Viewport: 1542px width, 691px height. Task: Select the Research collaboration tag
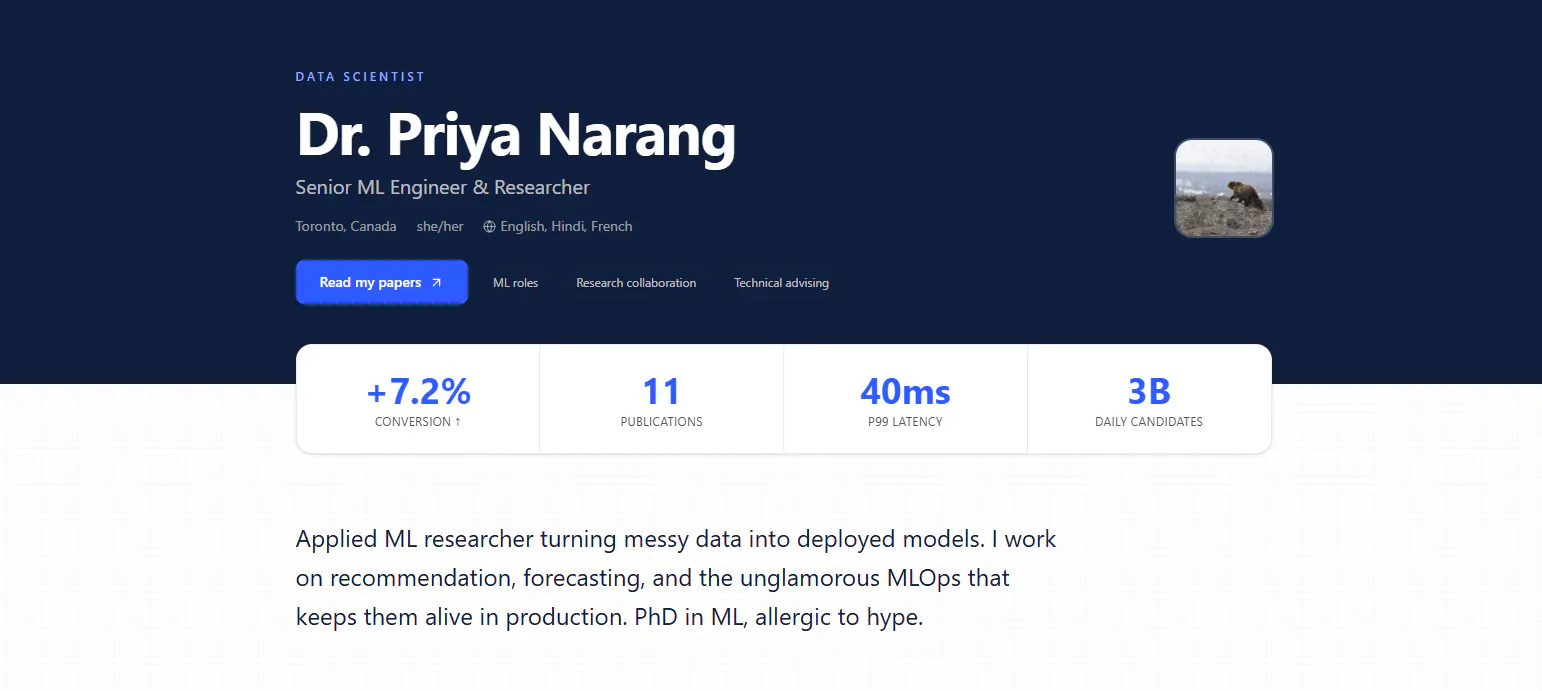(x=636, y=283)
